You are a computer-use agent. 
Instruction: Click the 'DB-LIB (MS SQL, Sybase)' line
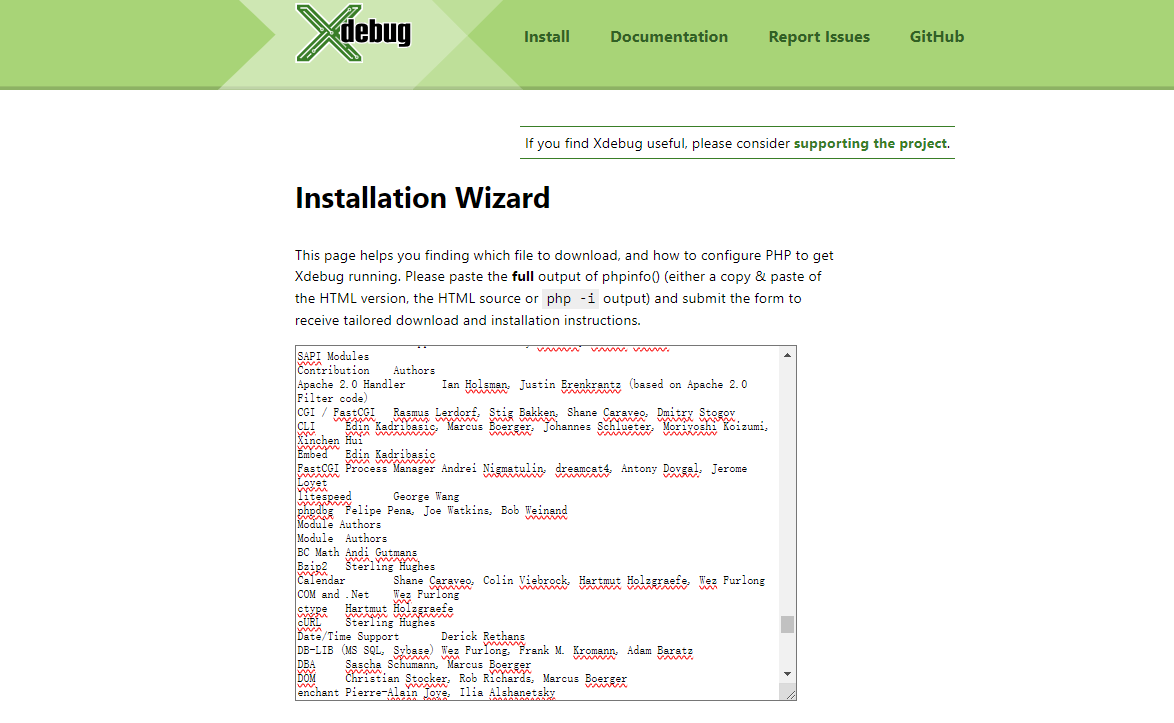pos(495,651)
